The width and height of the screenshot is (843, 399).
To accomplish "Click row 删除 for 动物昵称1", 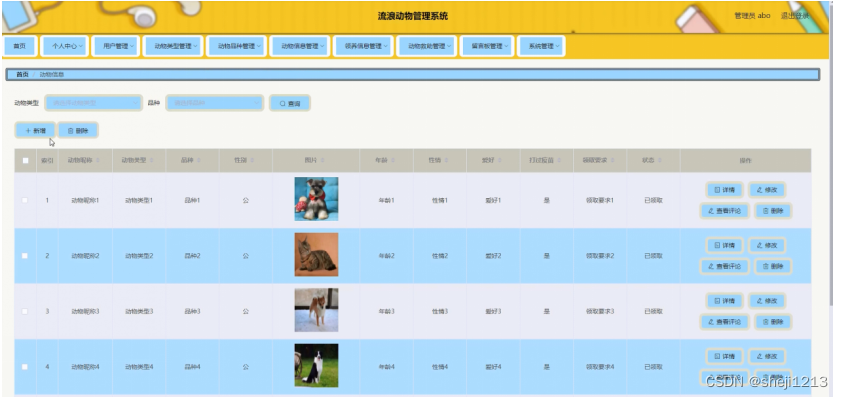I will (773, 211).
